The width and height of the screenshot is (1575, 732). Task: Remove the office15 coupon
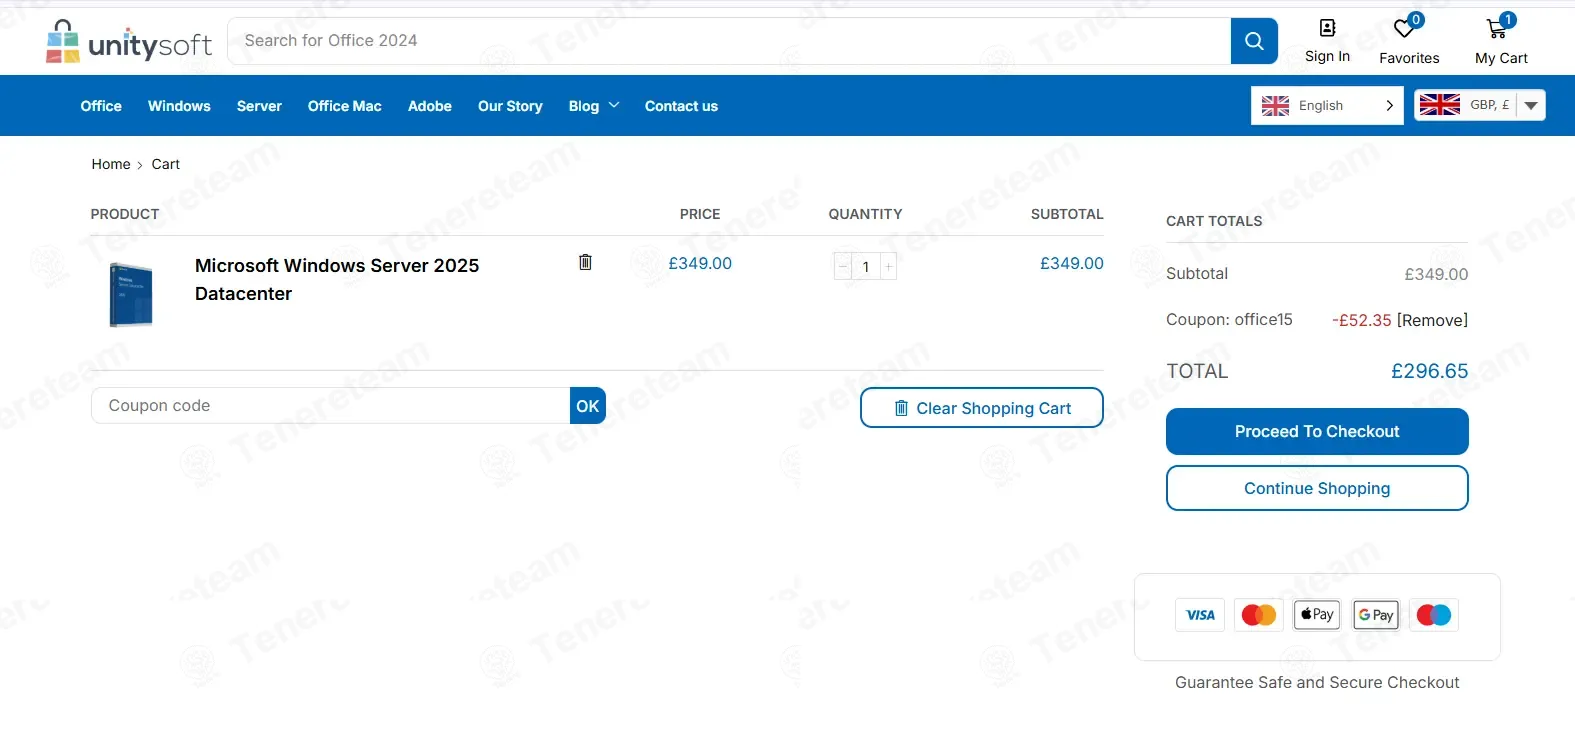1433,320
